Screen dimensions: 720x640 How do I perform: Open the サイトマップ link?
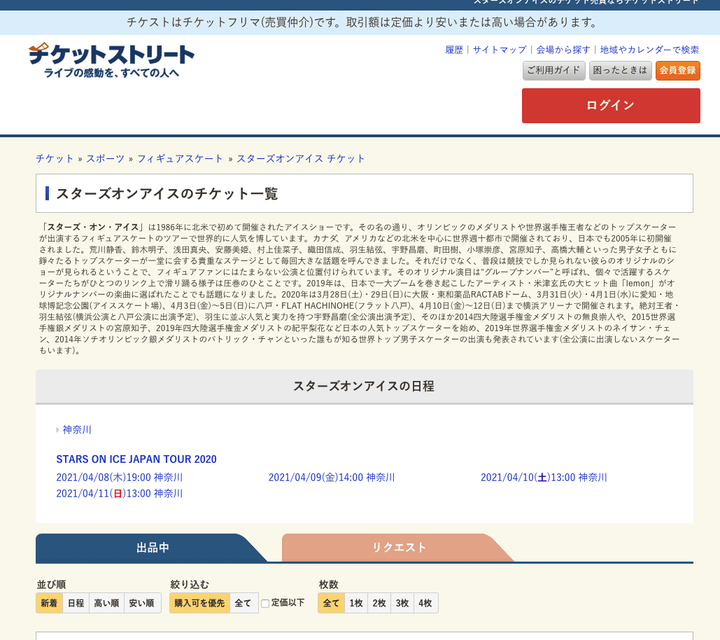pos(499,50)
